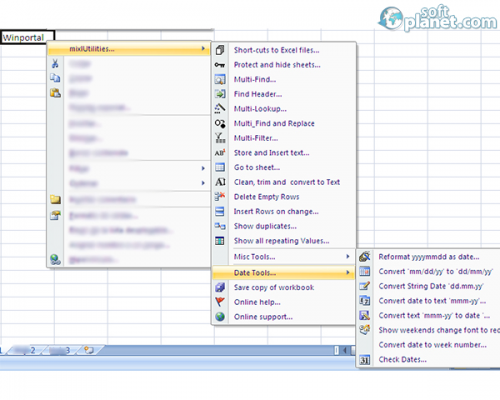Select Reformat yyyymmdd as date option
Image resolution: width=500 pixels, height=400 pixels.
[x=429, y=257]
